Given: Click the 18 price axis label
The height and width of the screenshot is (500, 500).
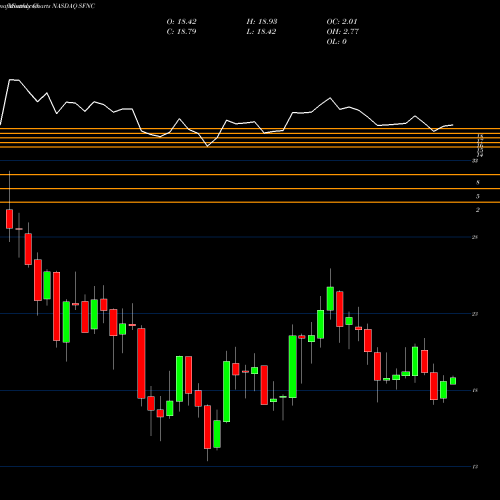Looking at the screenshot, I should pyautogui.click(x=475, y=390).
